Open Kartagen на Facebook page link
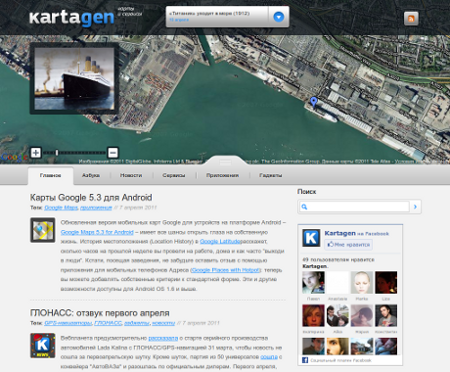 click(x=356, y=233)
